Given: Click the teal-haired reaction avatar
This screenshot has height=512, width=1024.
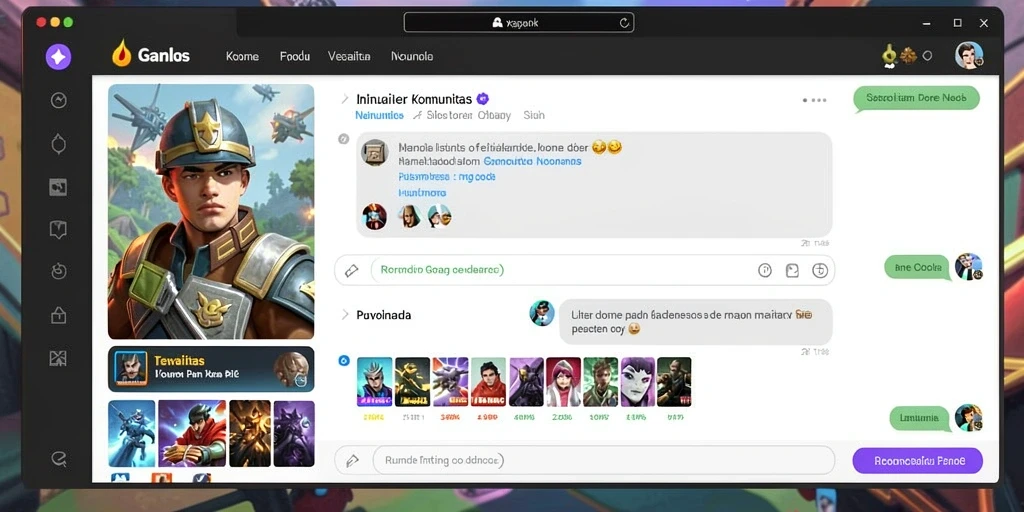Looking at the screenshot, I should [x=440, y=216].
